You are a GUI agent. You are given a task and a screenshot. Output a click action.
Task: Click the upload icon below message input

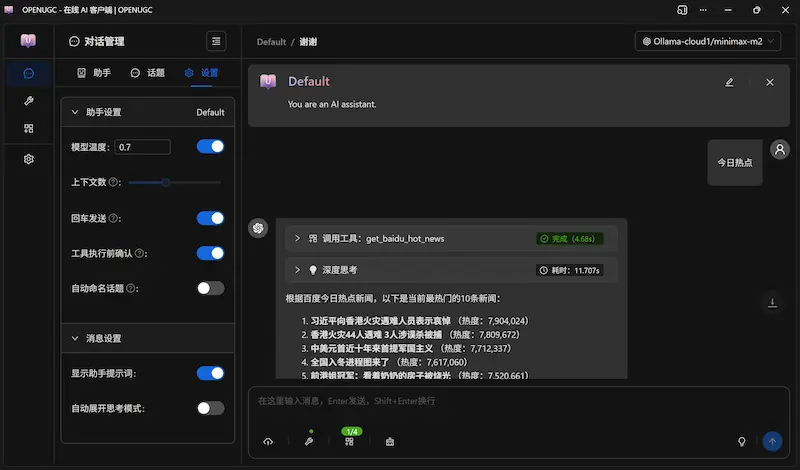pyautogui.click(x=268, y=441)
